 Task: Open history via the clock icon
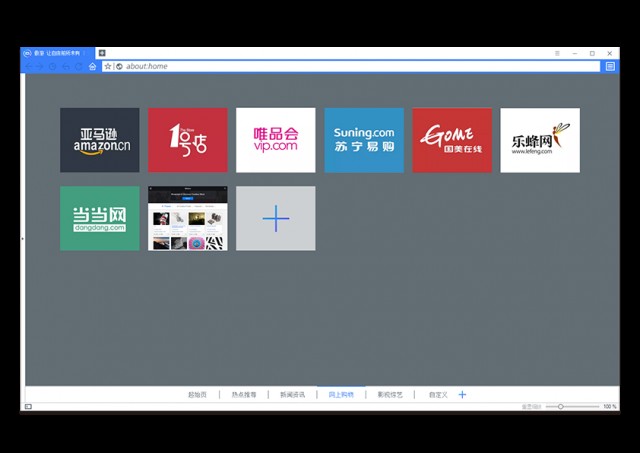point(53,67)
